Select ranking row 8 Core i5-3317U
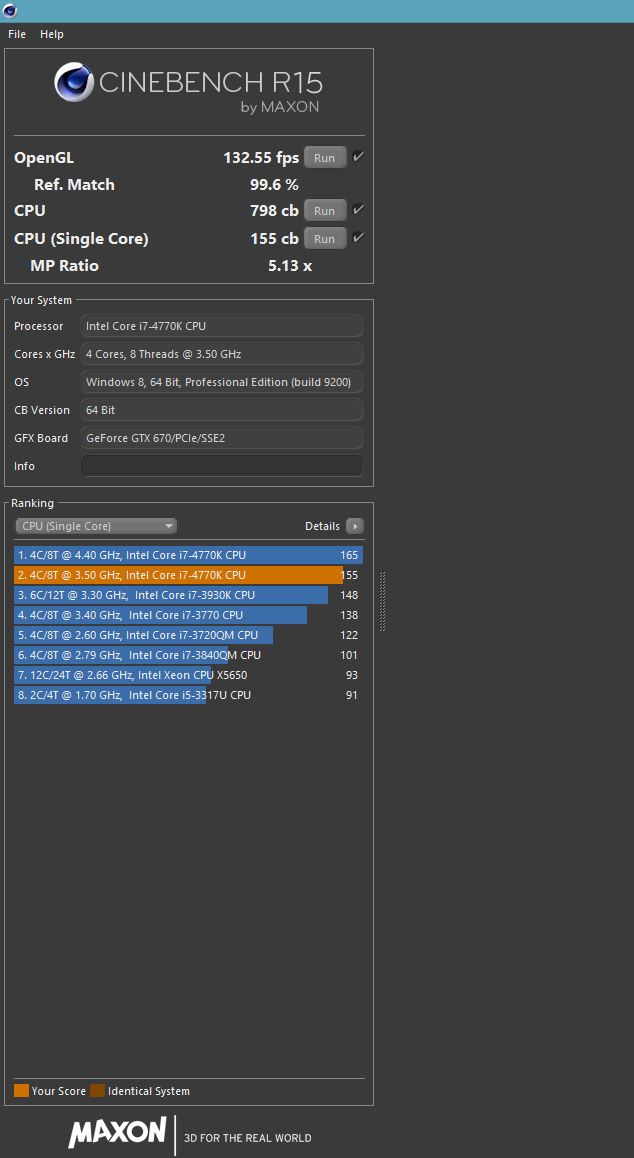Image resolution: width=634 pixels, height=1158 pixels. pos(188,695)
